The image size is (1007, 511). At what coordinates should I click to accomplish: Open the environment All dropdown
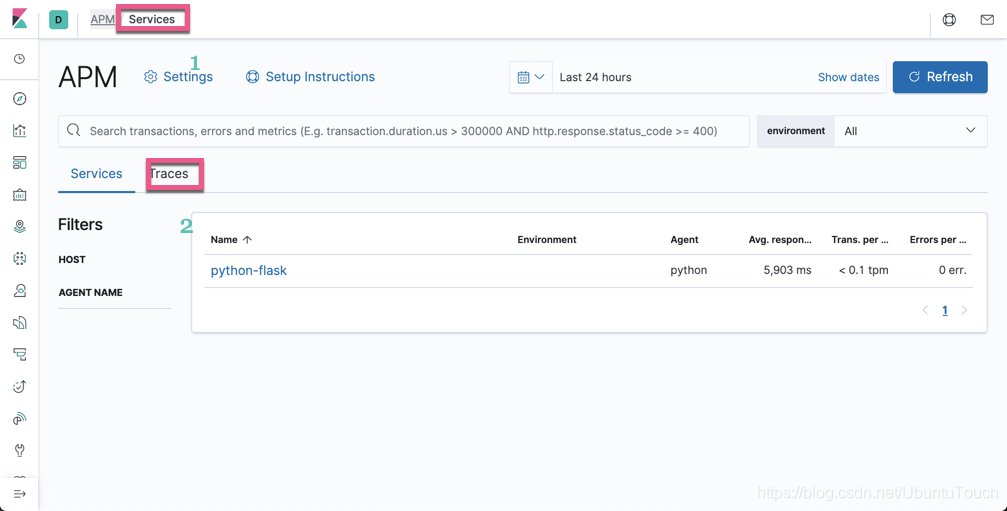point(911,131)
